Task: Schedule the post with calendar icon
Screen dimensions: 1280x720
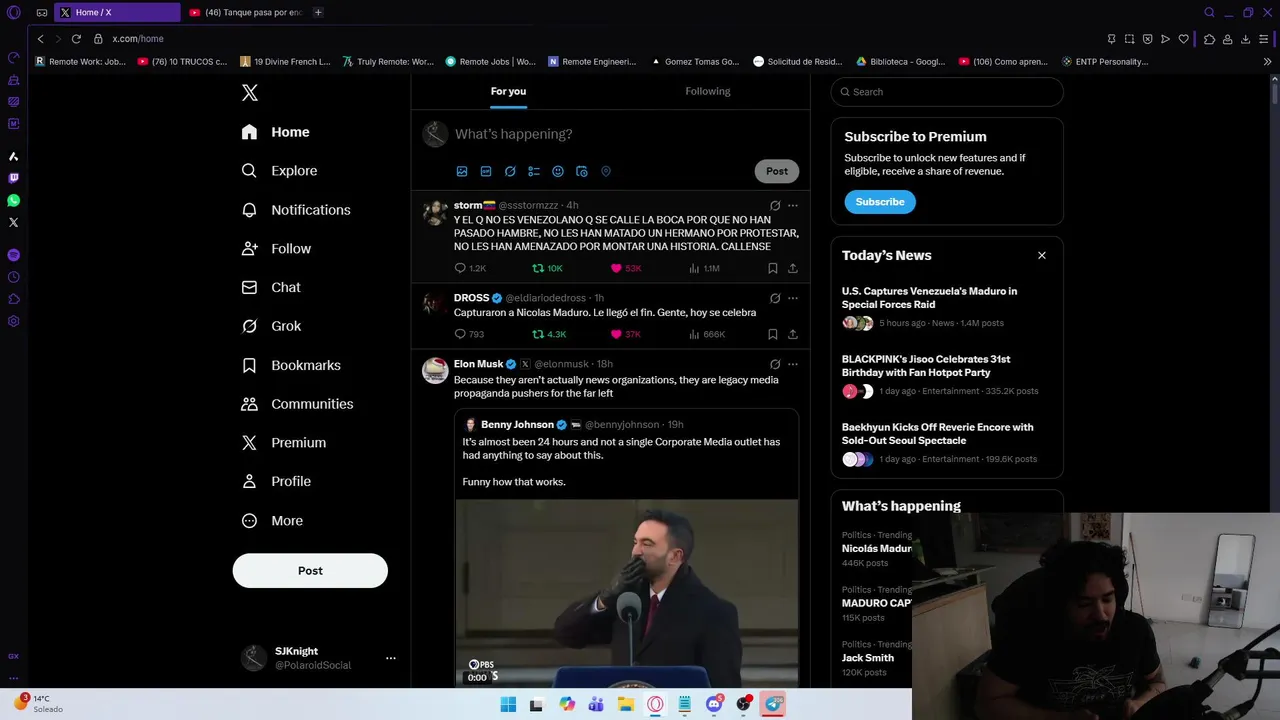Action: [582, 171]
